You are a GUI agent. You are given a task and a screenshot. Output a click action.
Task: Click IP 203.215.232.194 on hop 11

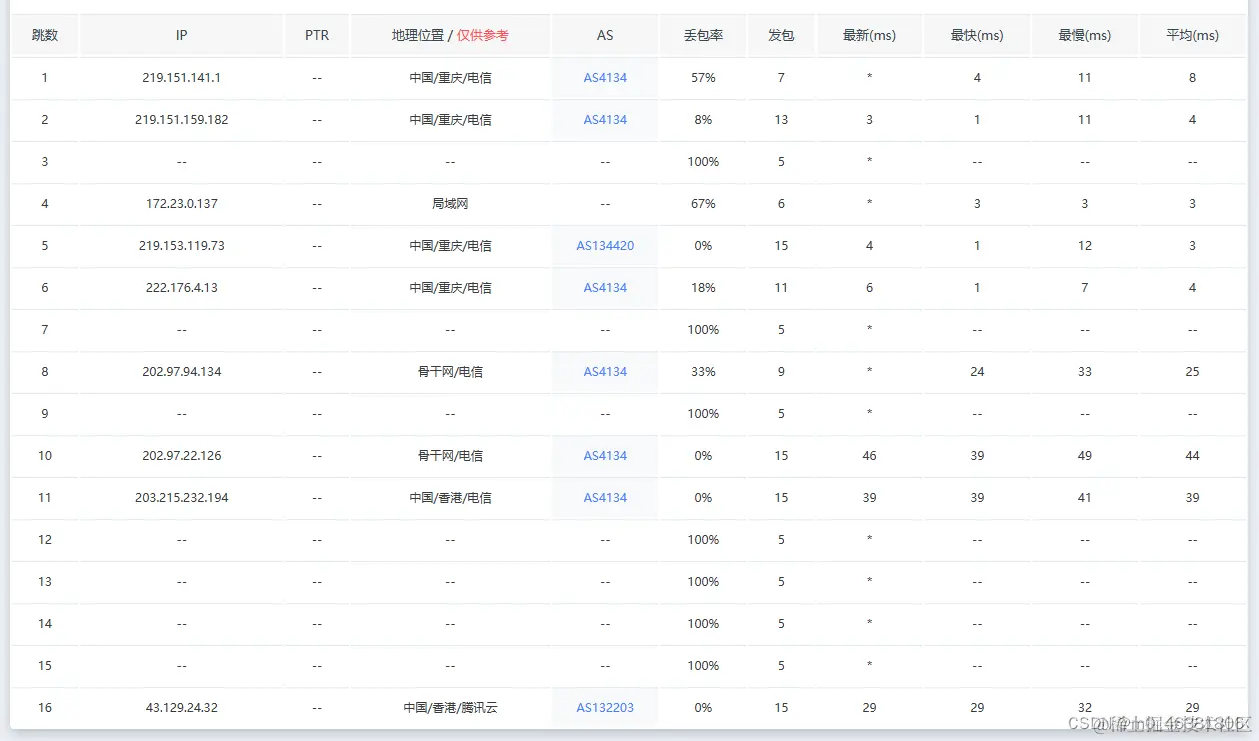(x=181, y=497)
